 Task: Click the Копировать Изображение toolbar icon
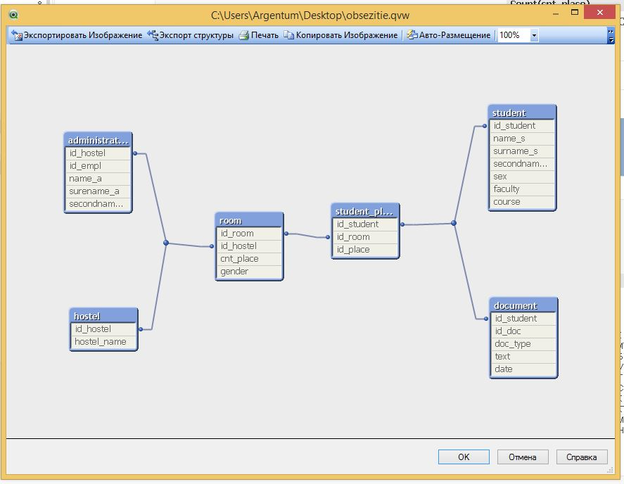pyautogui.click(x=288, y=35)
